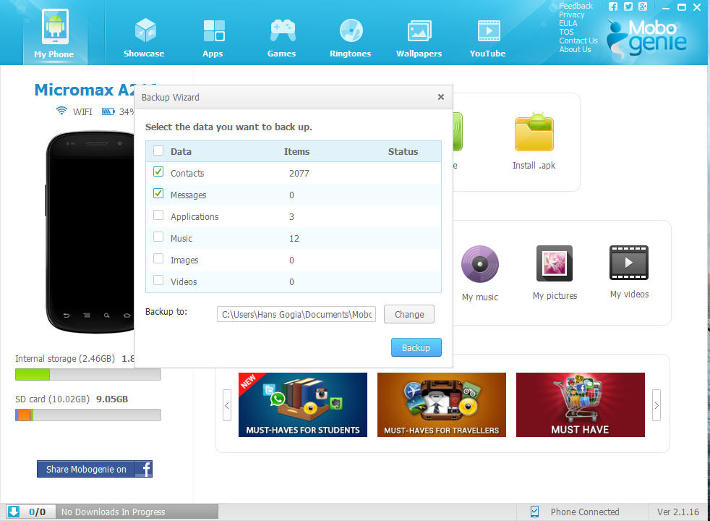Viewport: 710px width, 521px height.
Task: Toggle the select-all Data checkbox
Action: pyautogui.click(x=158, y=150)
